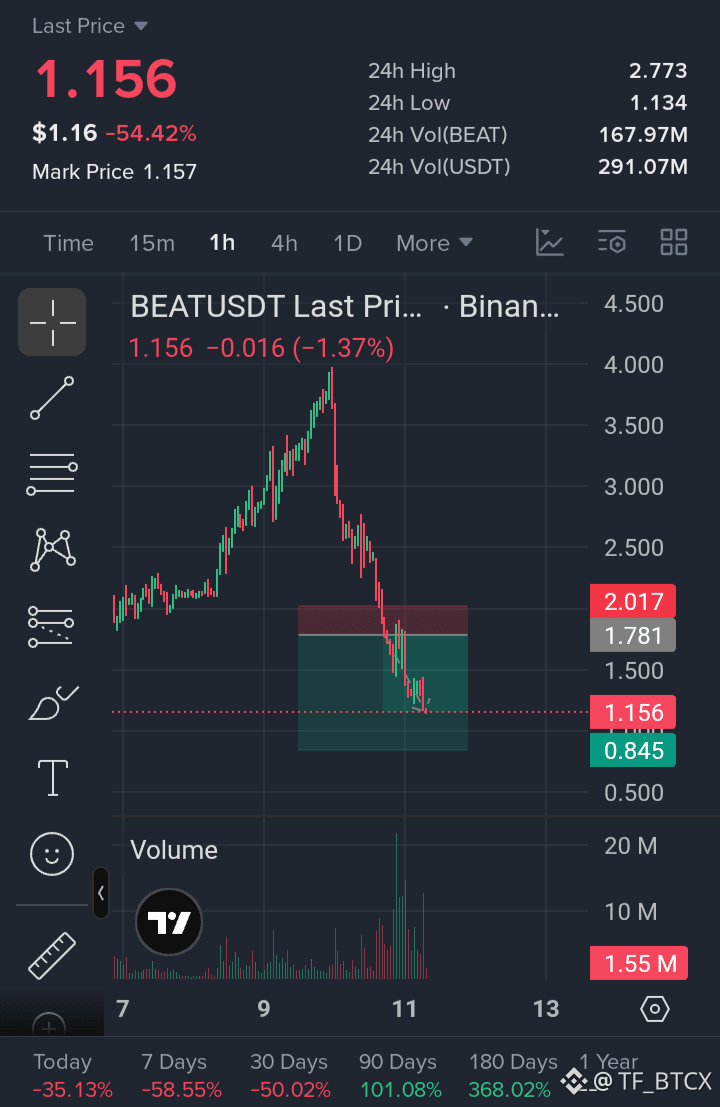This screenshot has height=1107, width=720.
Task: Select the text annotation tool
Action: (52, 778)
